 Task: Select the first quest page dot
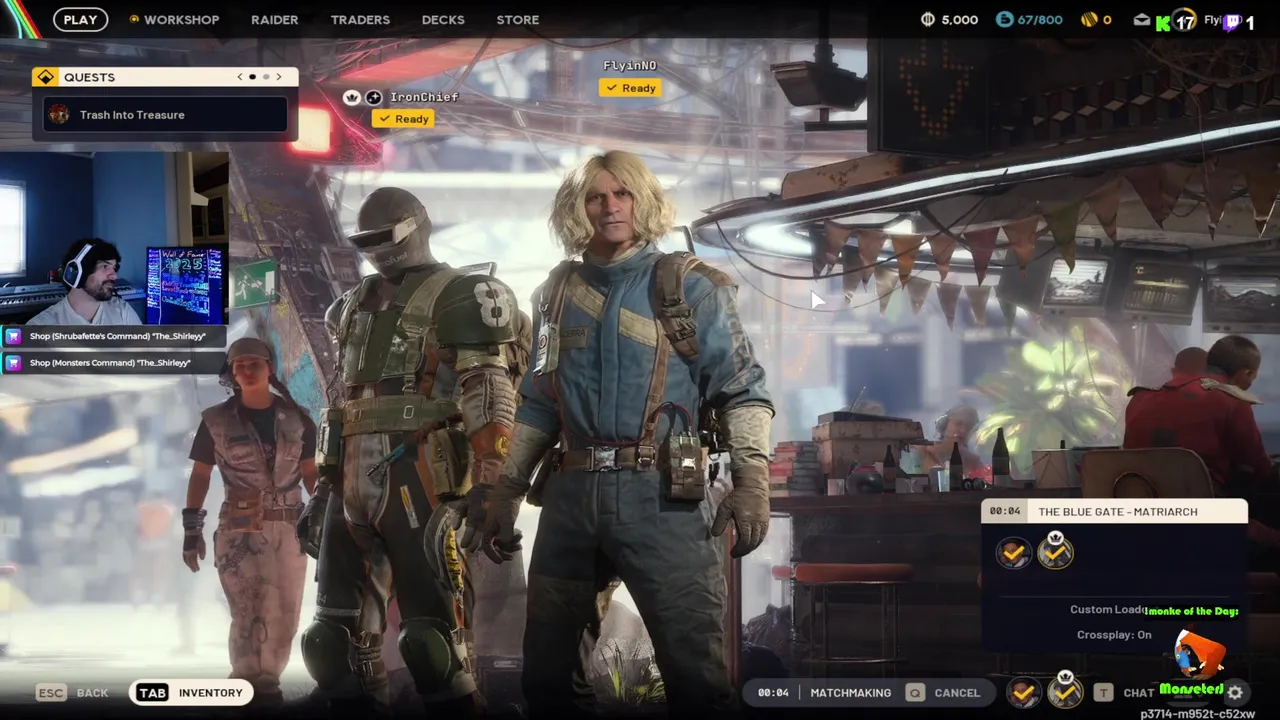(x=252, y=77)
